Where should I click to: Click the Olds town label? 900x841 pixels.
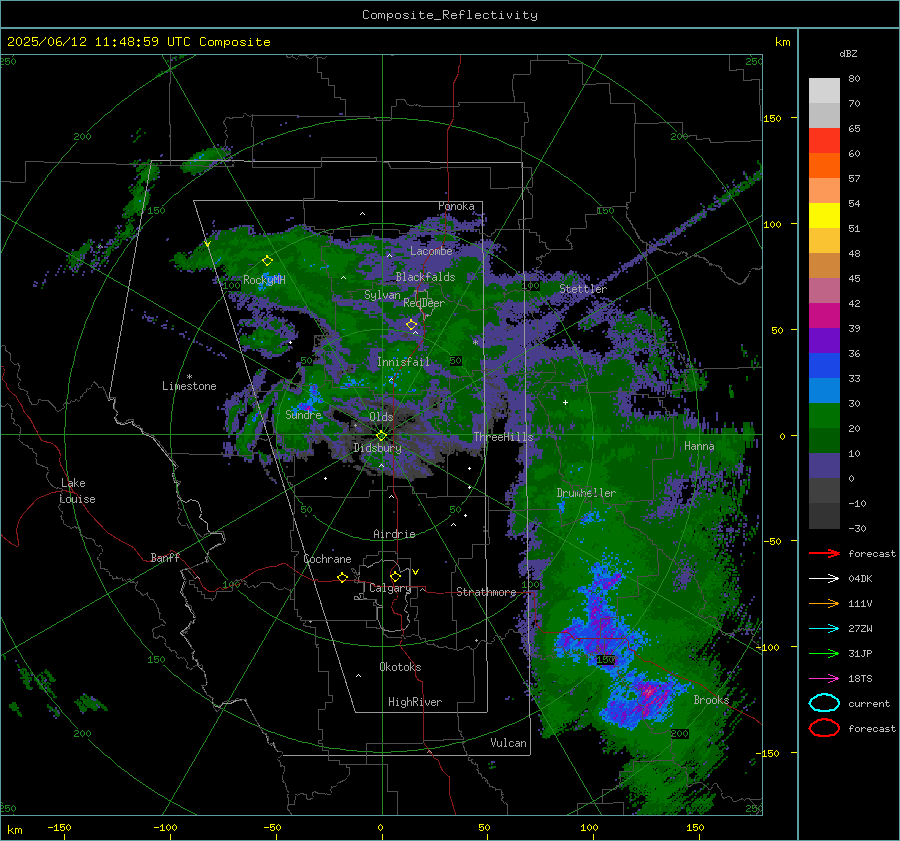(x=381, y=417)
